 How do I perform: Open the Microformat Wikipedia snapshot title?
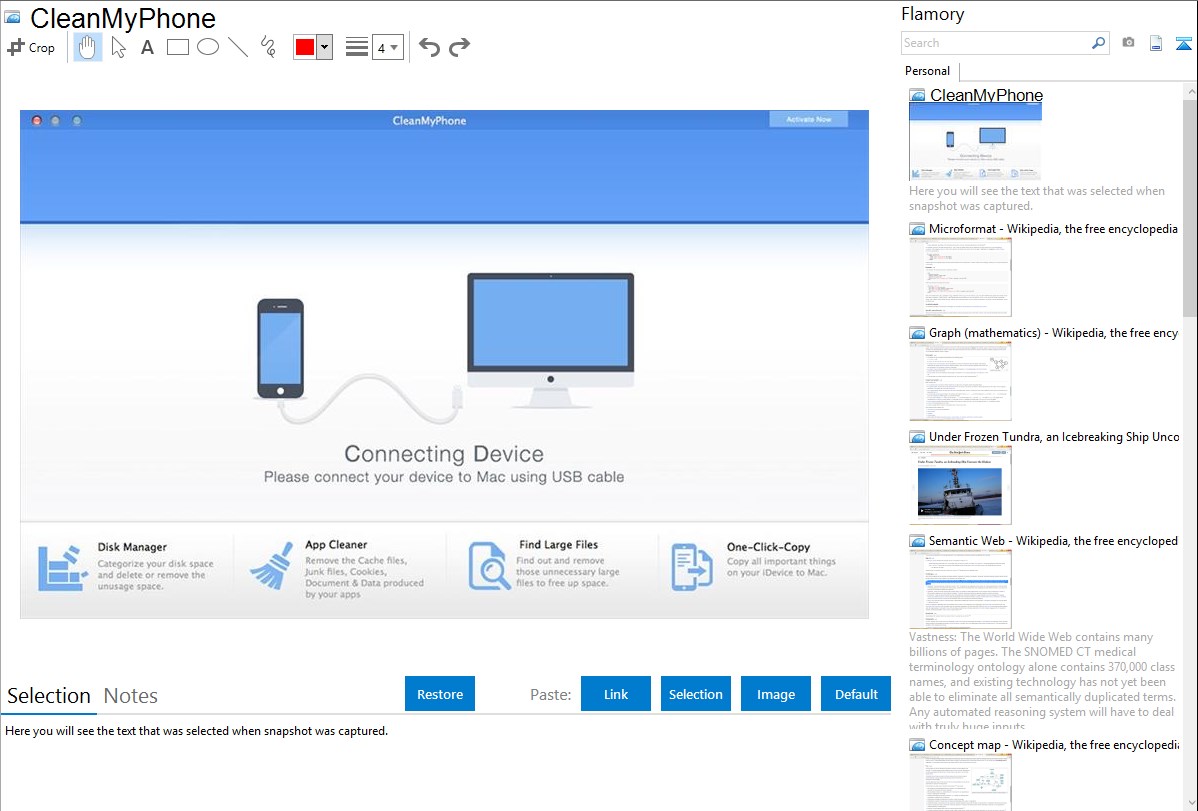(1053, 229)
